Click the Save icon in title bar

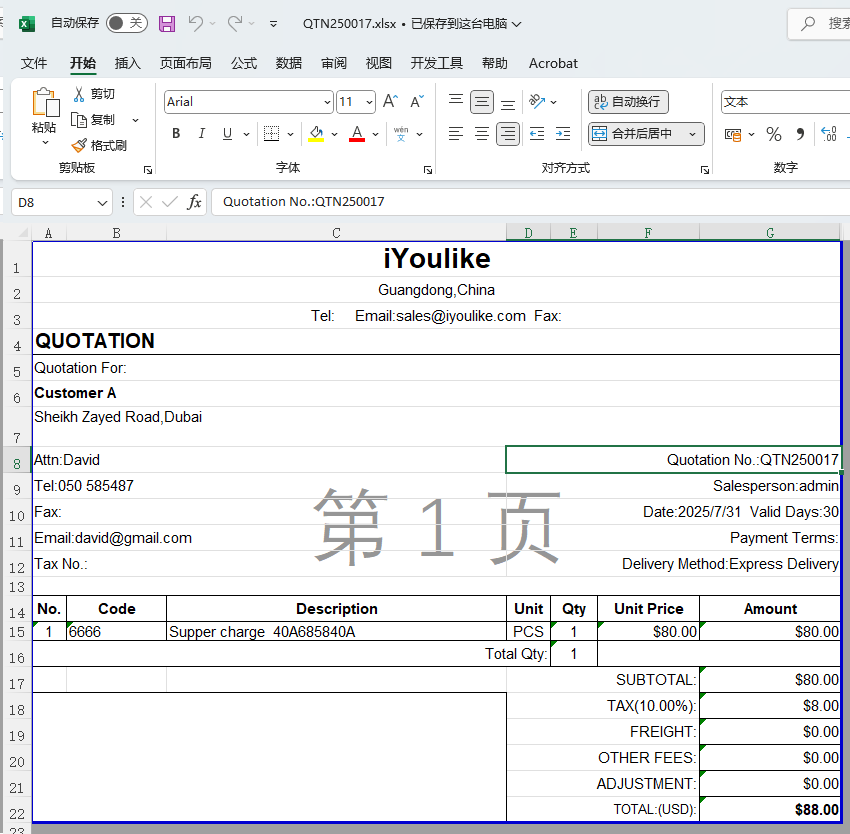click(167, 23)
